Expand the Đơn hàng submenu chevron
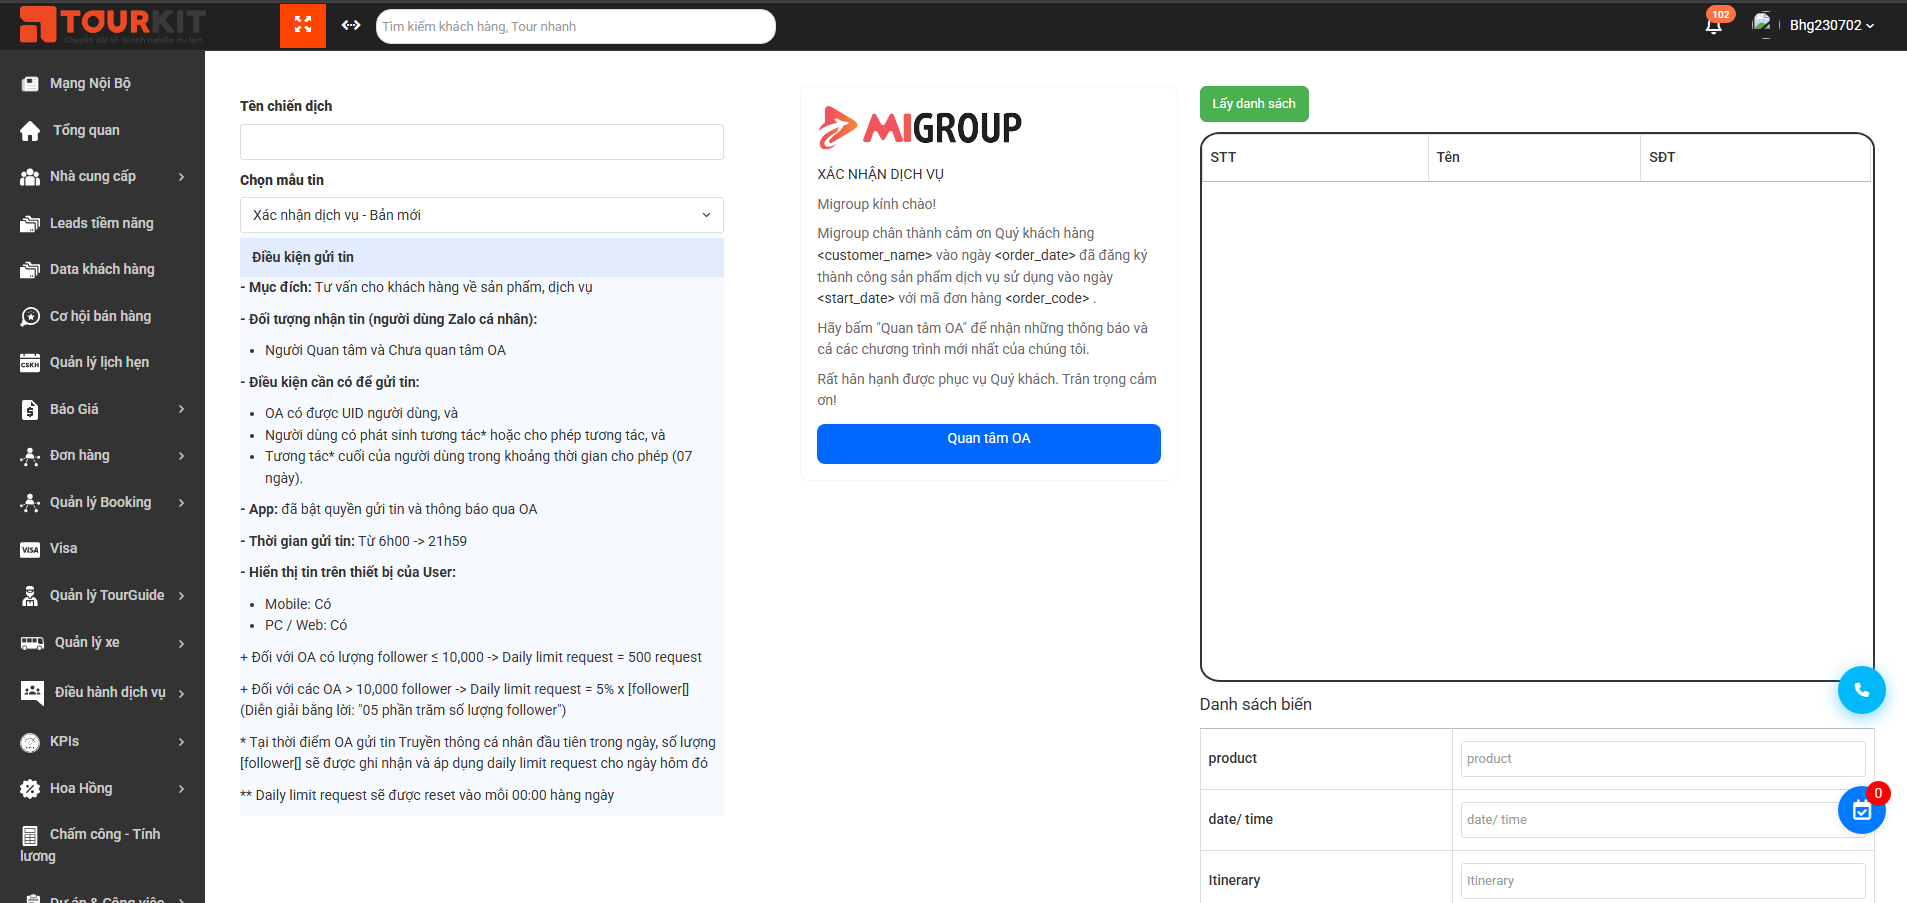This screenshot has width=1907, height=903. coord(181,456)
